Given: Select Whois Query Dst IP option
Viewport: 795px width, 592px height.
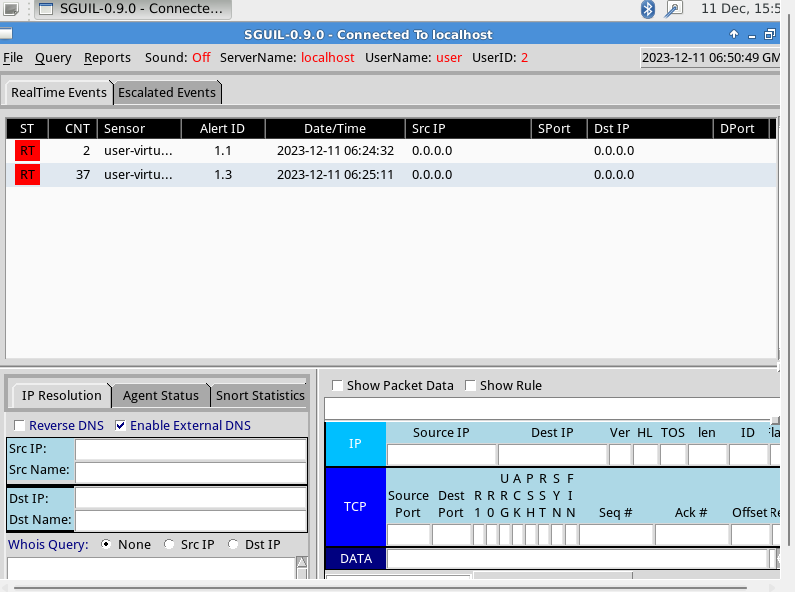Looking at the screenshot, I should tap(233, 544).
